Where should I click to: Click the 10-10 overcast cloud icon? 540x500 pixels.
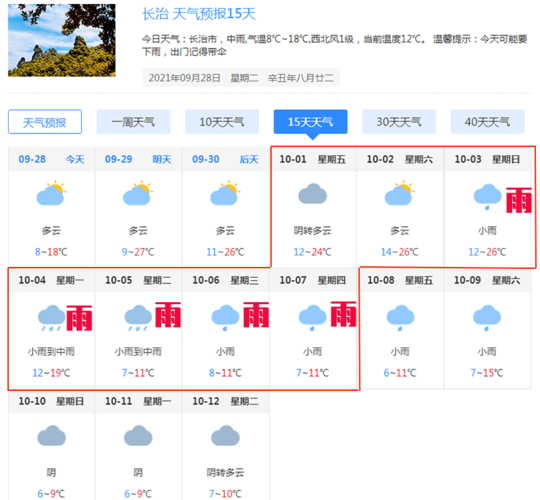tap(51, 436)
